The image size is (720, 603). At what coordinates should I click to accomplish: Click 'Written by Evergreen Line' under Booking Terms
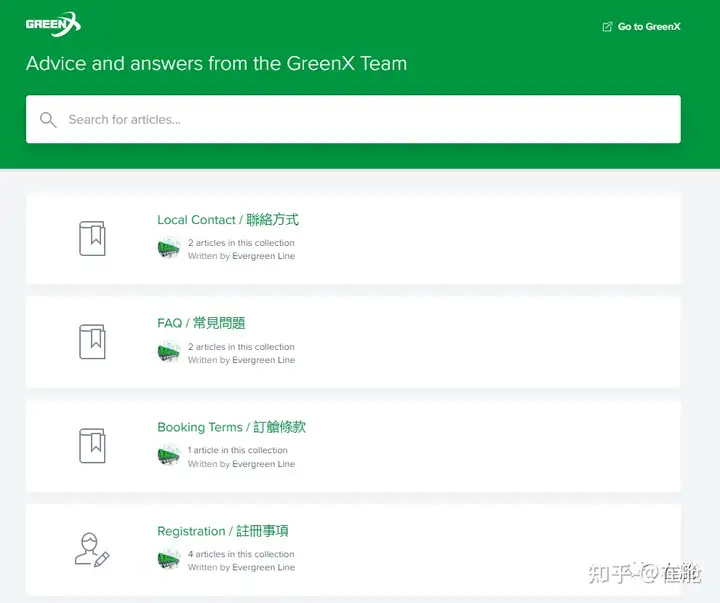[x=241, y=464]
